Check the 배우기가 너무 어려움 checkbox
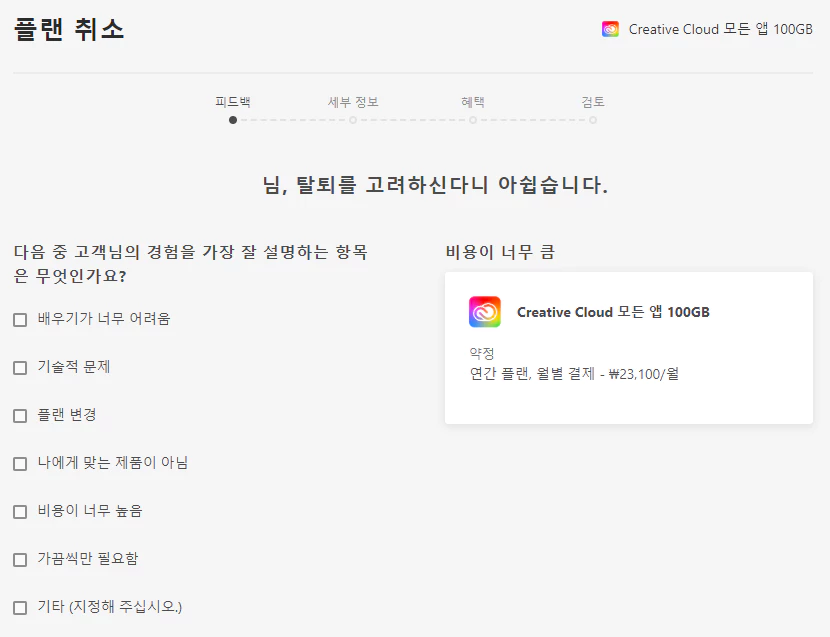This screenshot has height=637, width=830. point(20,320)
